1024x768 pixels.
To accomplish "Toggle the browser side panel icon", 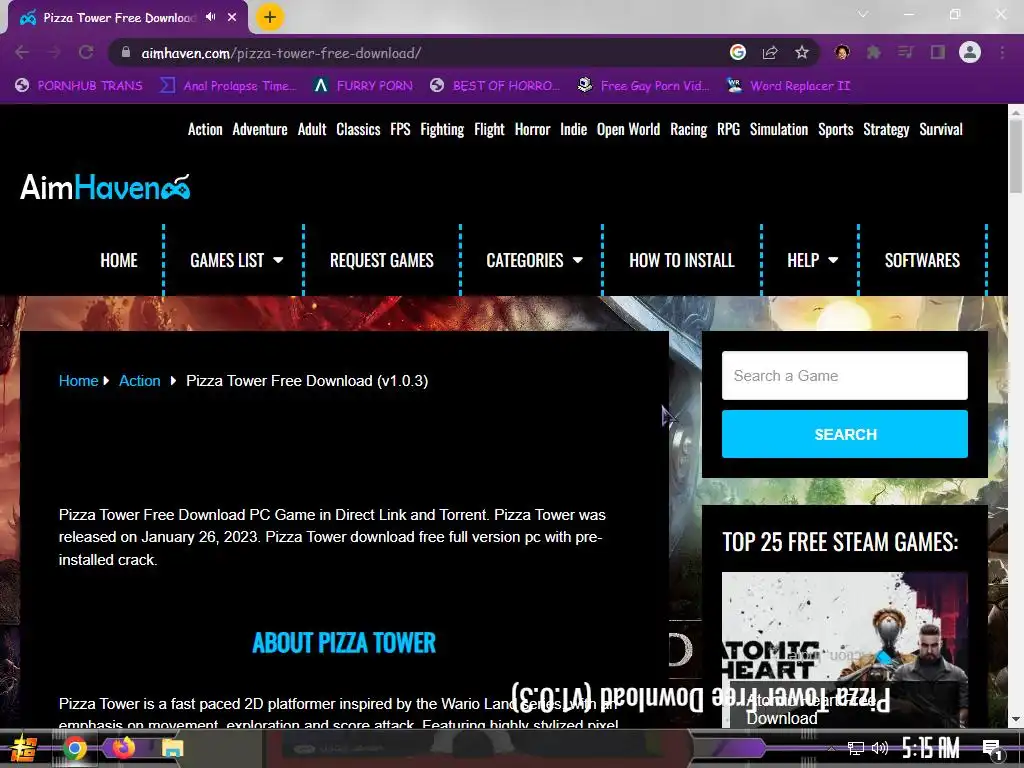I will (937, 53).
